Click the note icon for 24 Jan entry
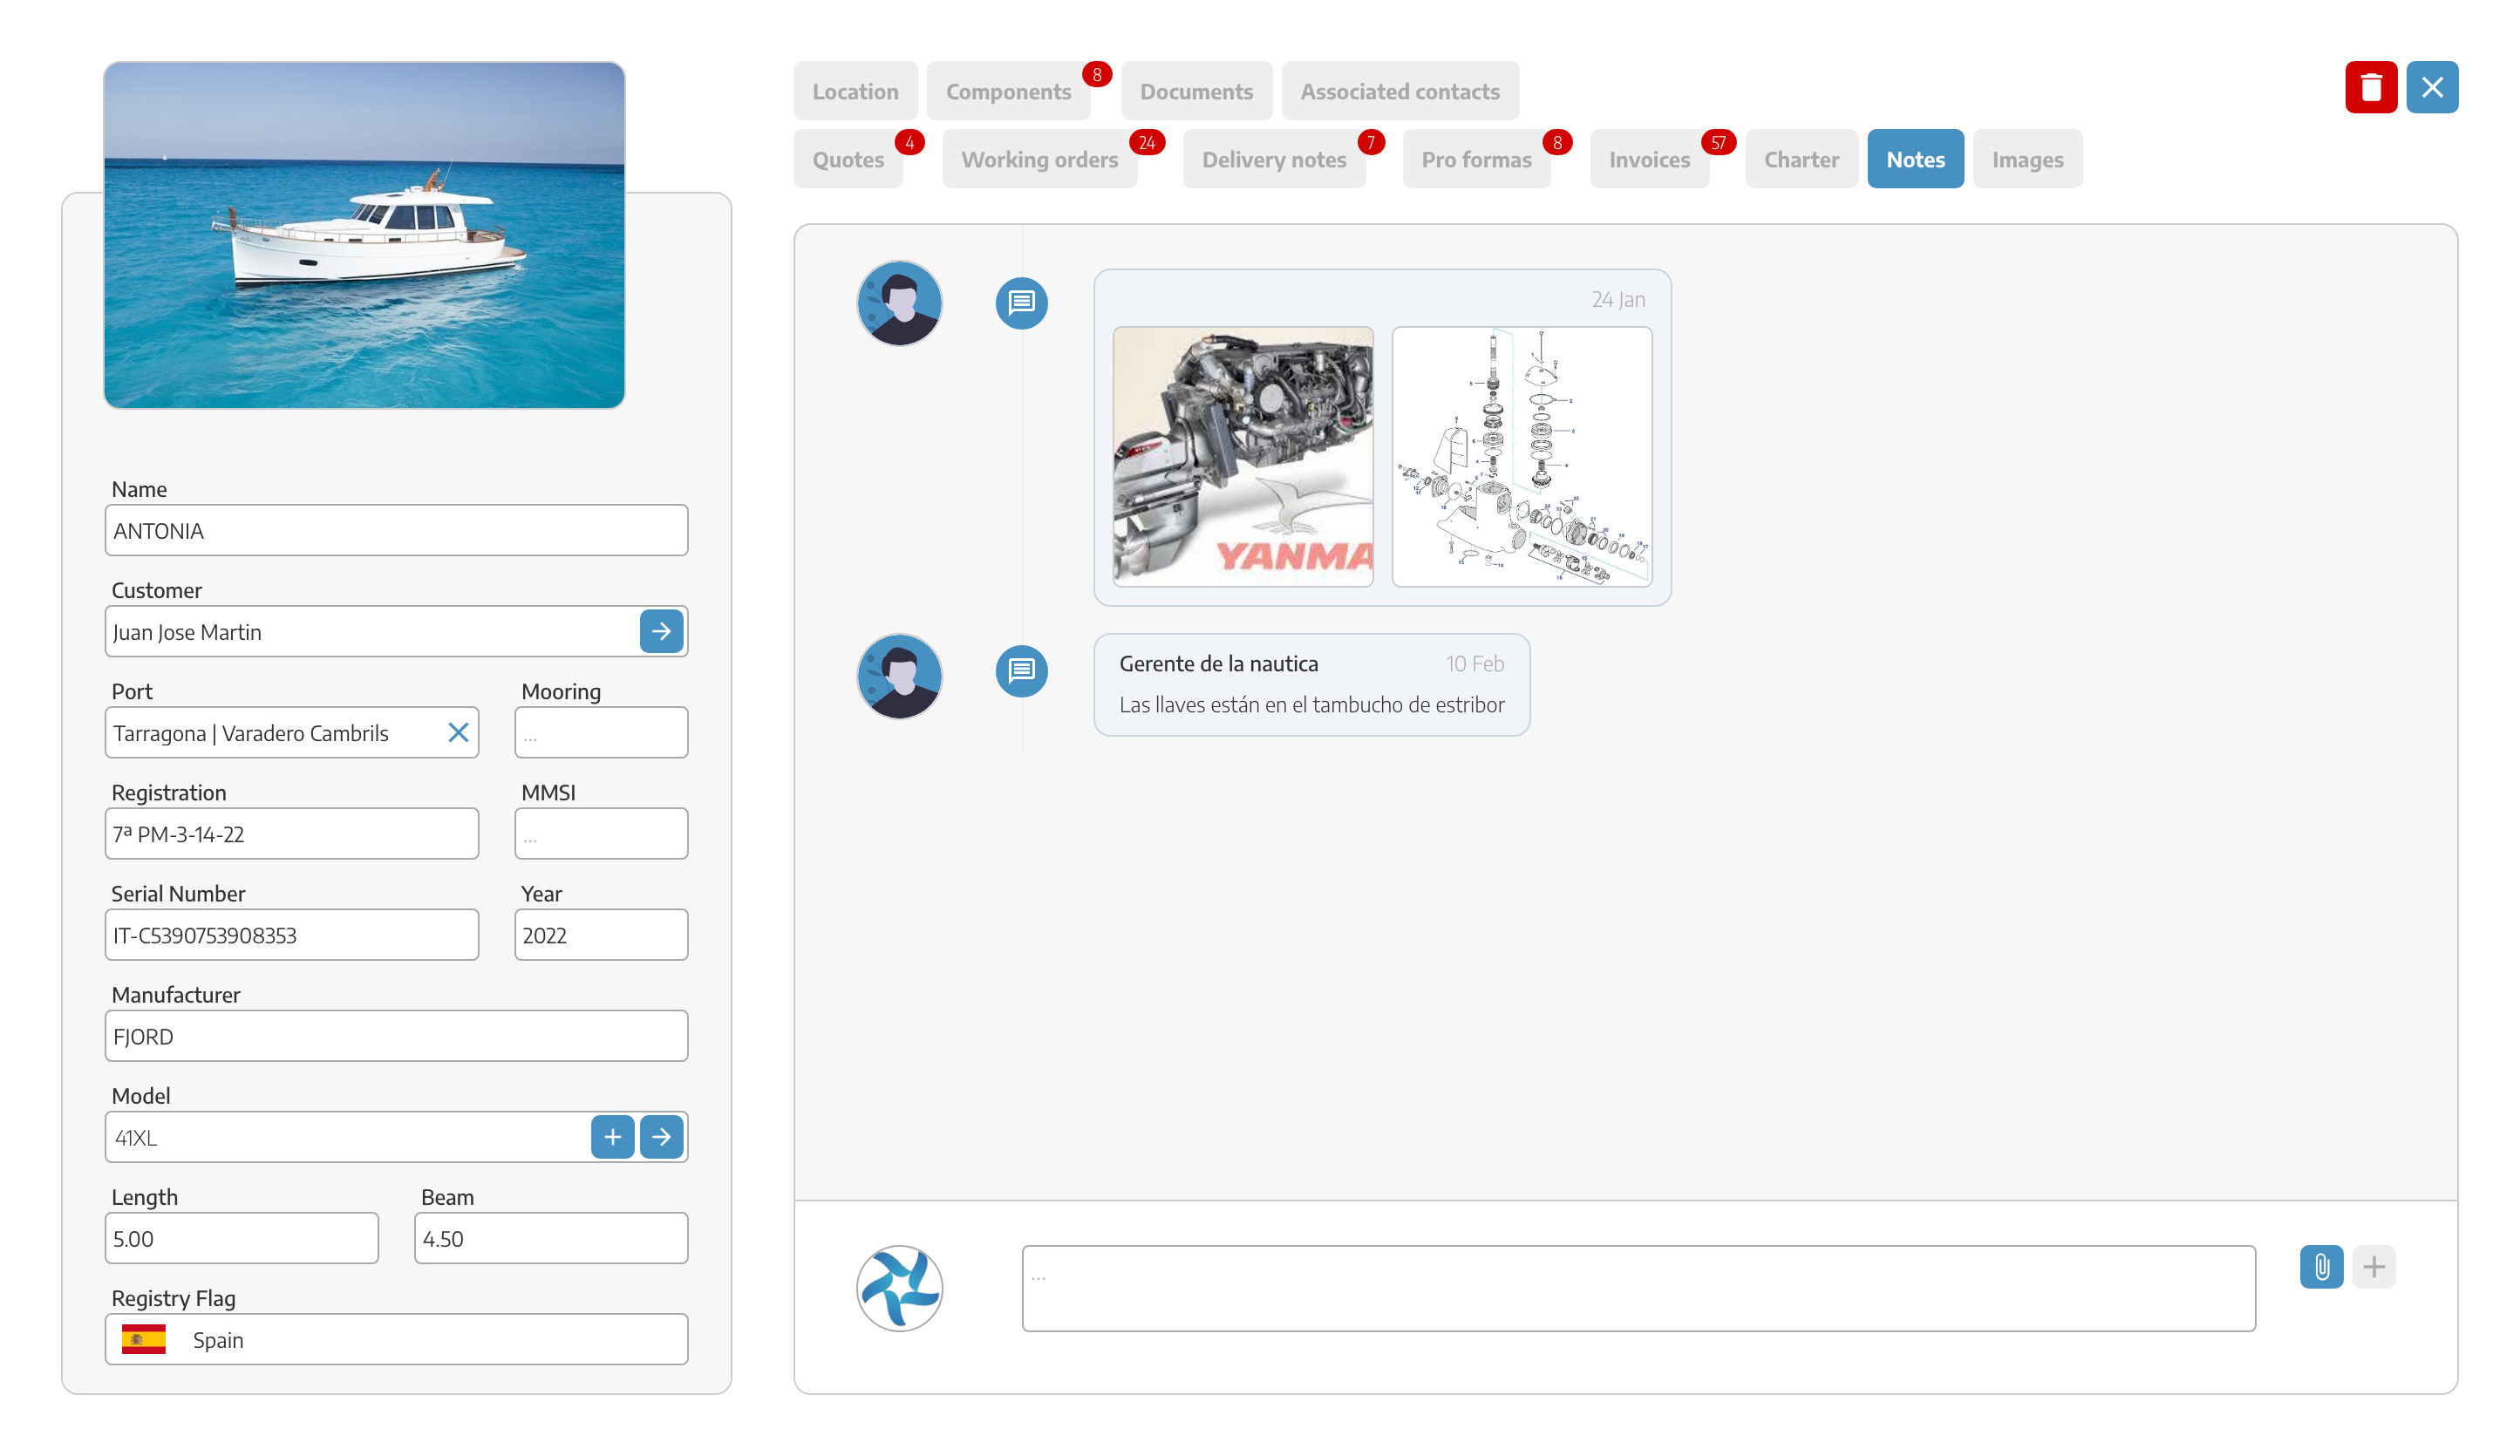The image size is (2520, 1456). click(1021, 302)
